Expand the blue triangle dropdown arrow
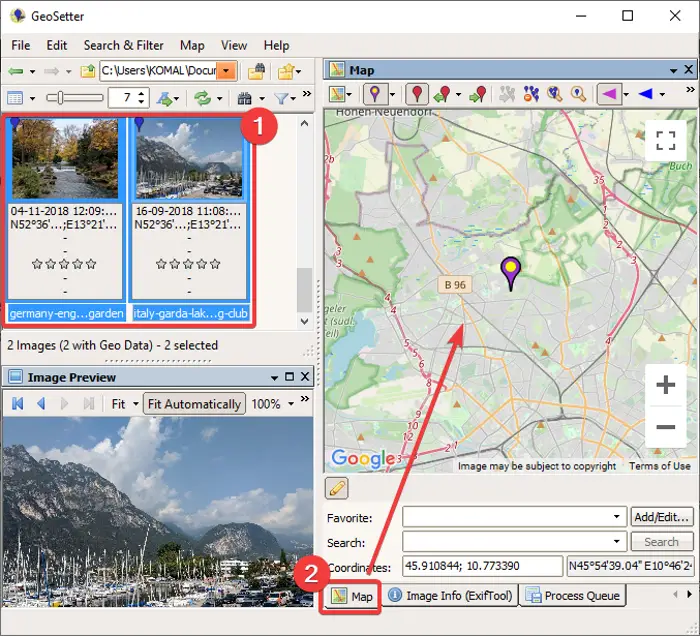The width and height of the screenshot is (700, 636). pyautogui.click(x=662, y=95)
